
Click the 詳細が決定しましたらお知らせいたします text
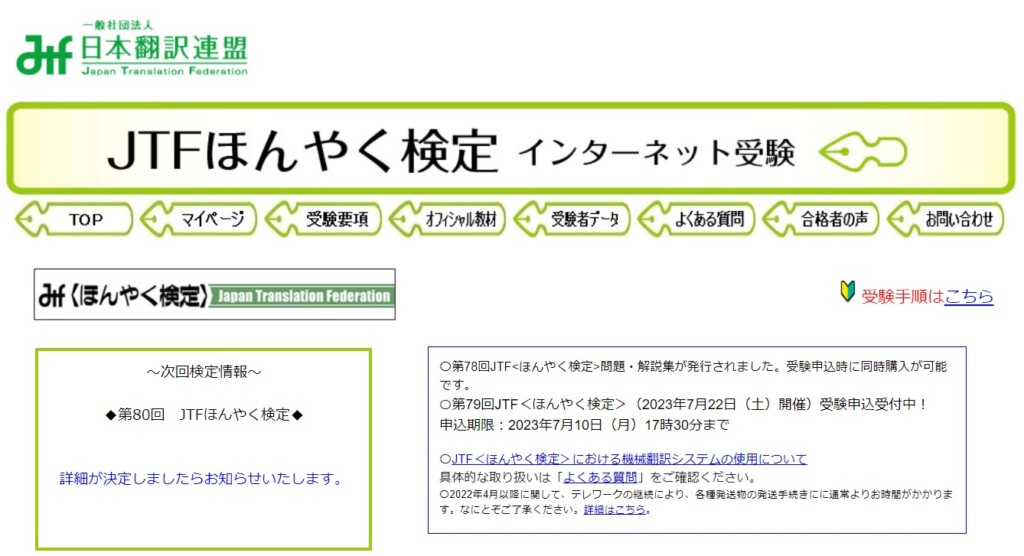click(x=202, y=479)
